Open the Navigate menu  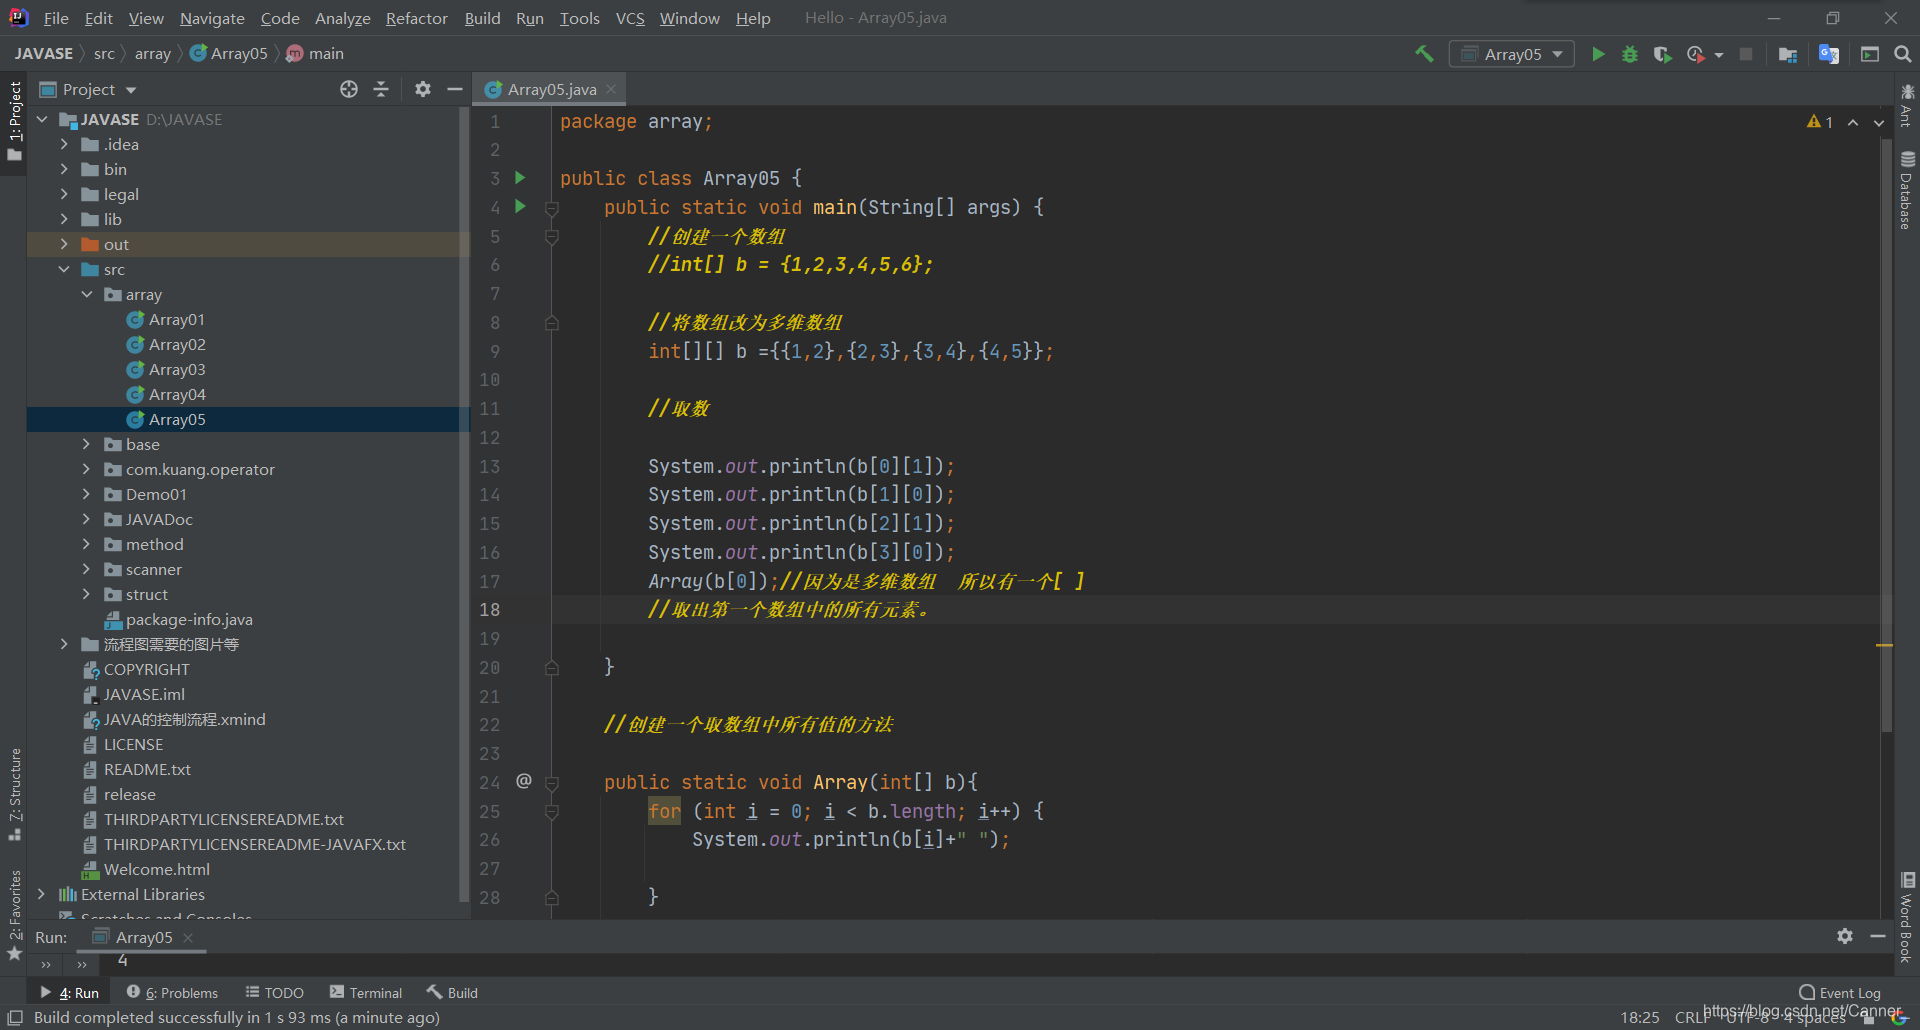(212, 18)
